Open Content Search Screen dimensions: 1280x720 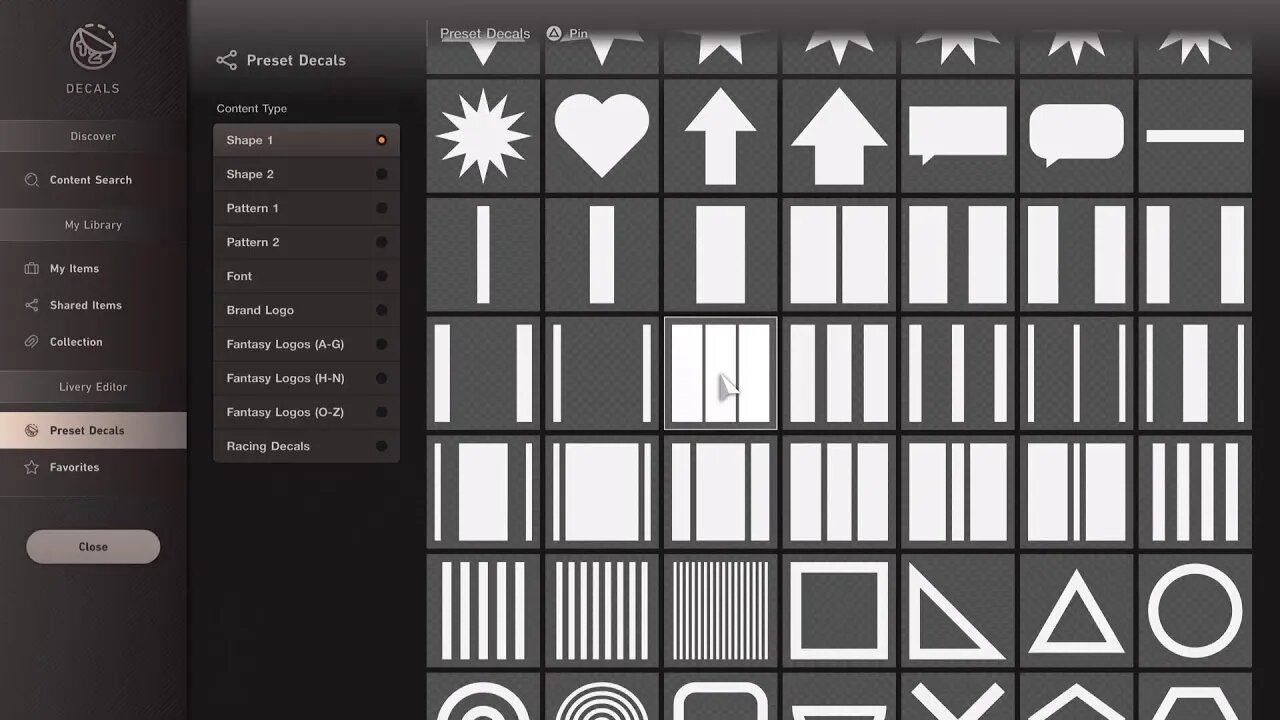(93, 180)
